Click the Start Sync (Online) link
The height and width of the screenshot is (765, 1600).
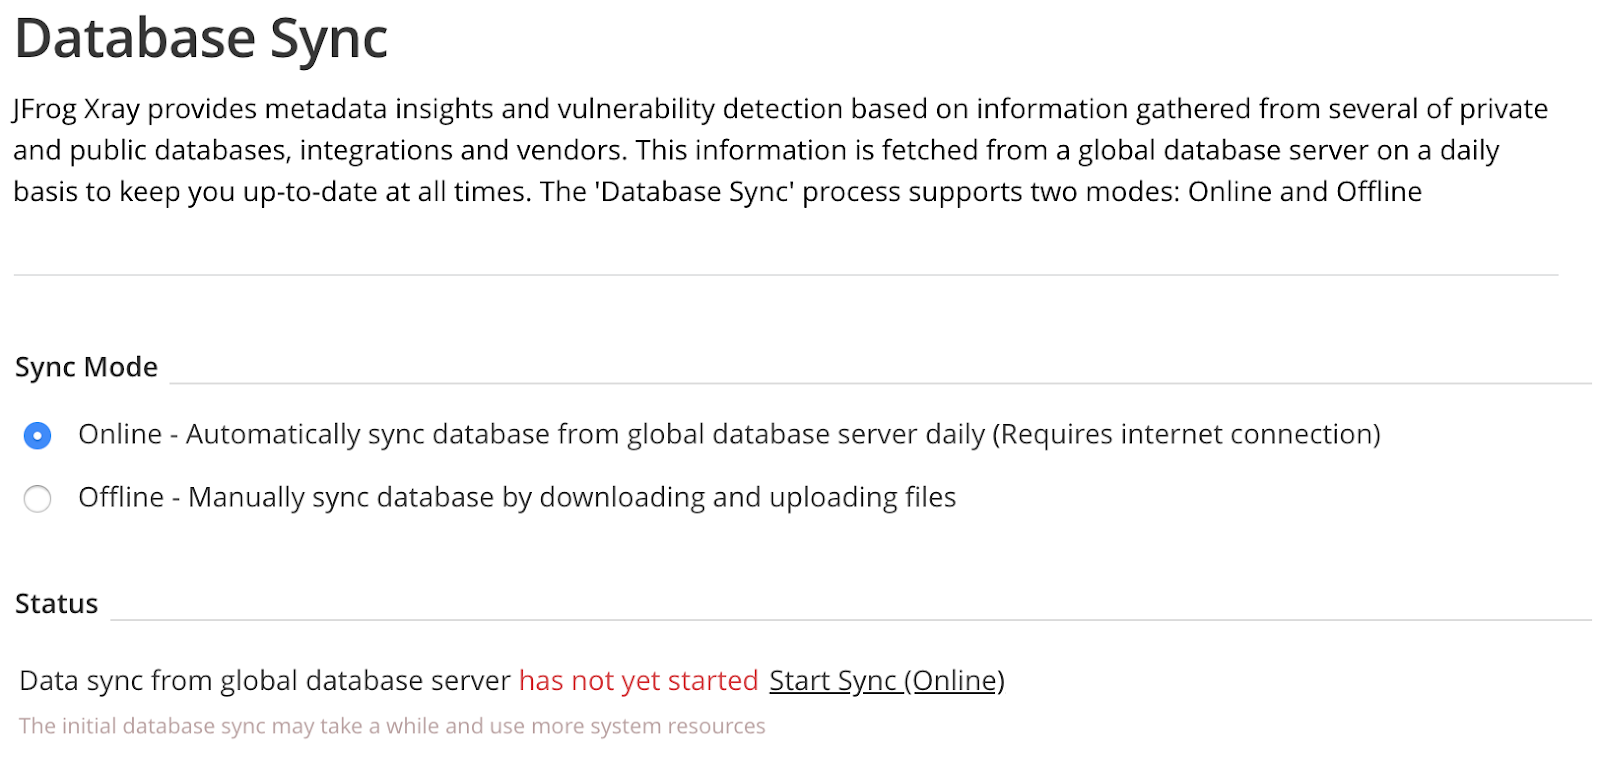pyautogui.click(x=886, y=681)
